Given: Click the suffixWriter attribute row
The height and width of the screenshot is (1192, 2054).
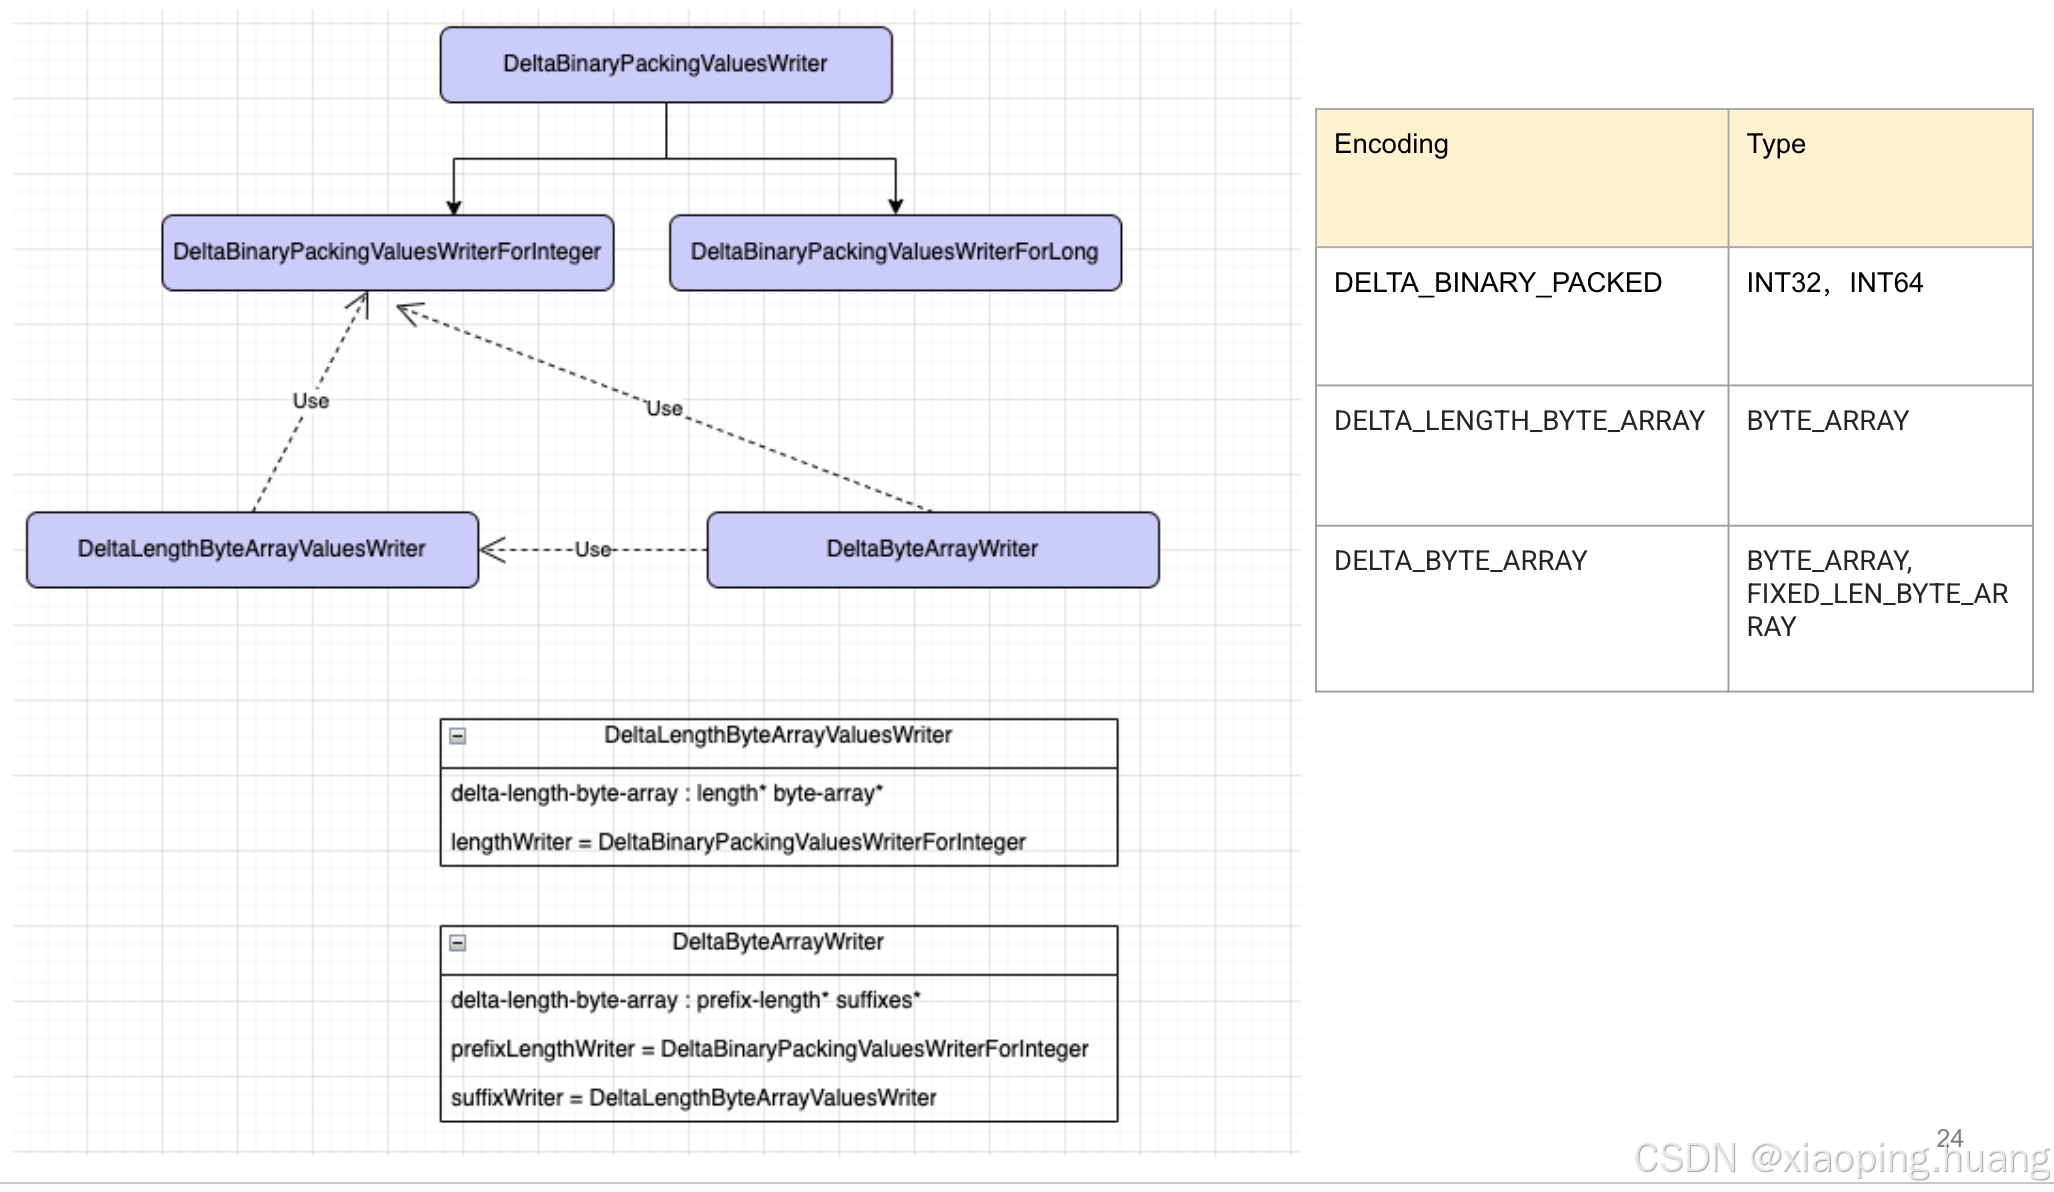Looking at the screenshot, I should 693,1098.
